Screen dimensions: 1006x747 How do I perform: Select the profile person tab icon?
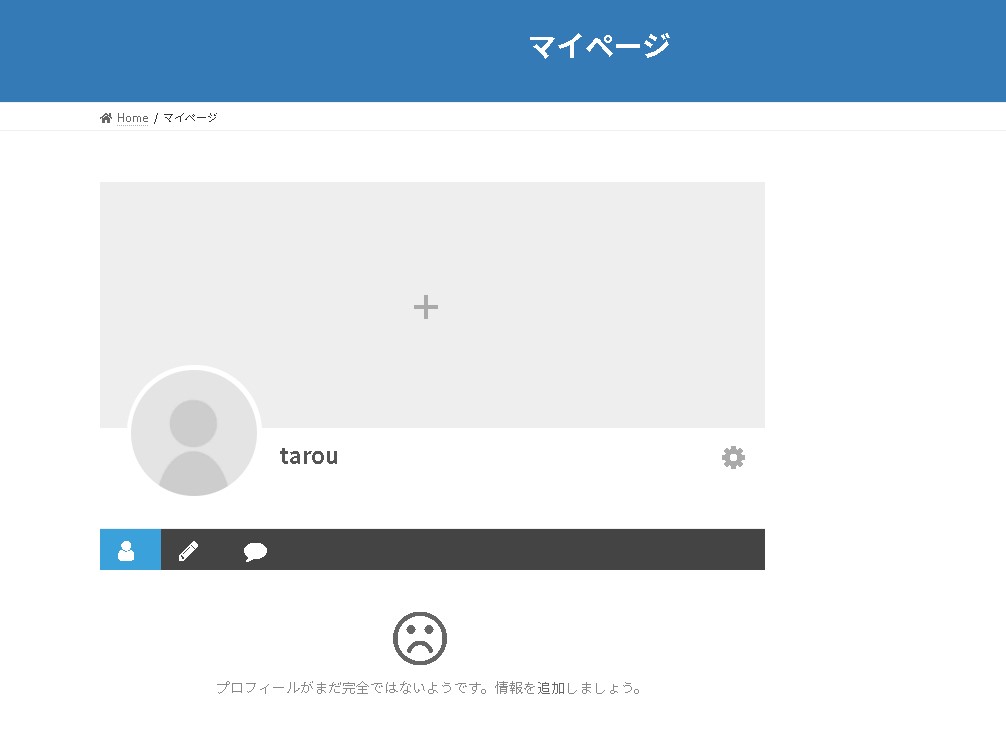(x=127, y=551)
